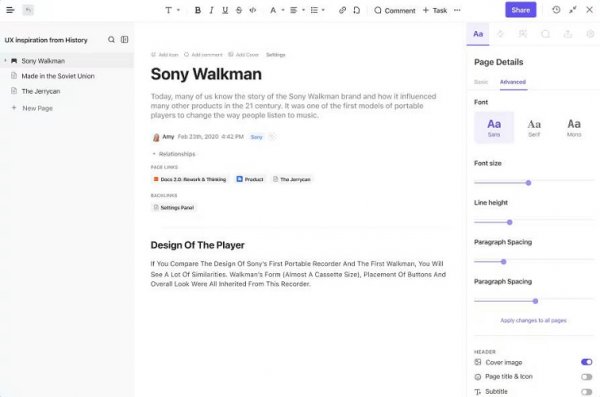The width and height of the screenshot is (600, 397).
Task: Open the hamburger menu icon
Action: tap(10, 10)
